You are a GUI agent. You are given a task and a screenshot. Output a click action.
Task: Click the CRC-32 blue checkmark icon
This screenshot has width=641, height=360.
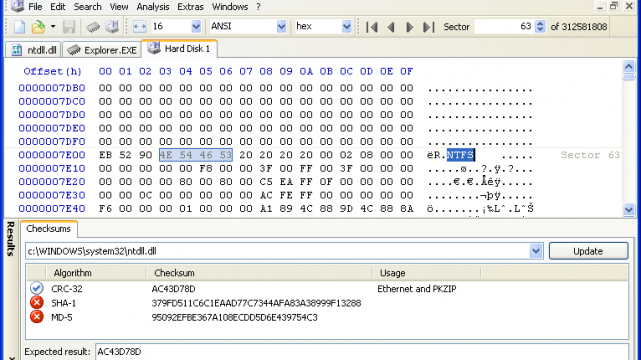pyautogui.click(x=36, y=288)
